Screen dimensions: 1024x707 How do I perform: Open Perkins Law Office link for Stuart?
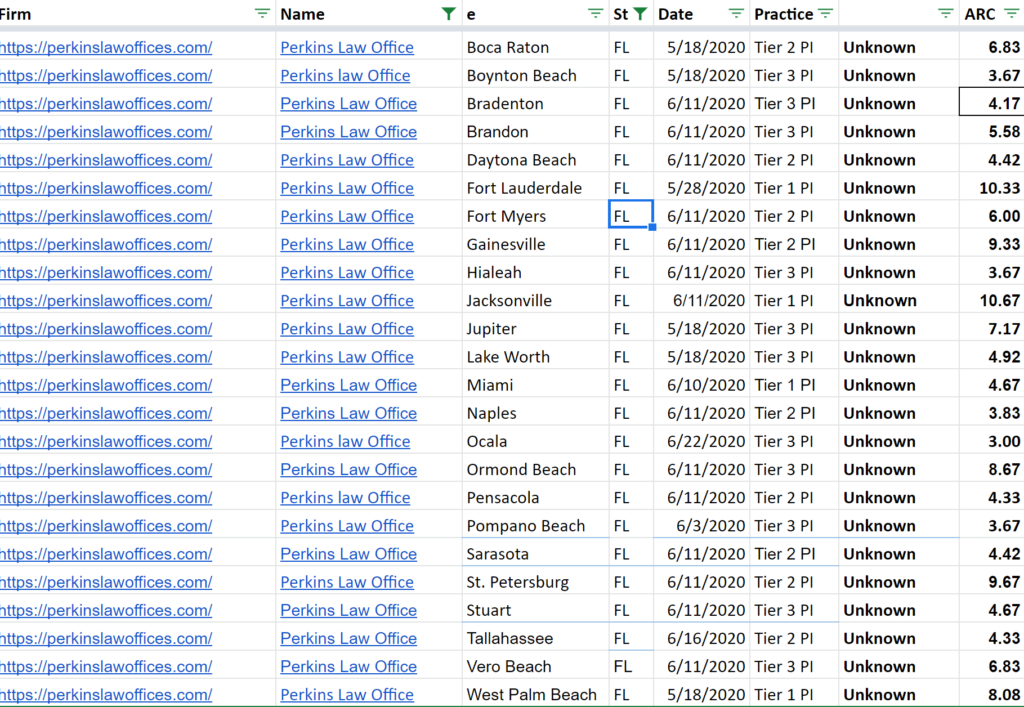click(349, 610)
